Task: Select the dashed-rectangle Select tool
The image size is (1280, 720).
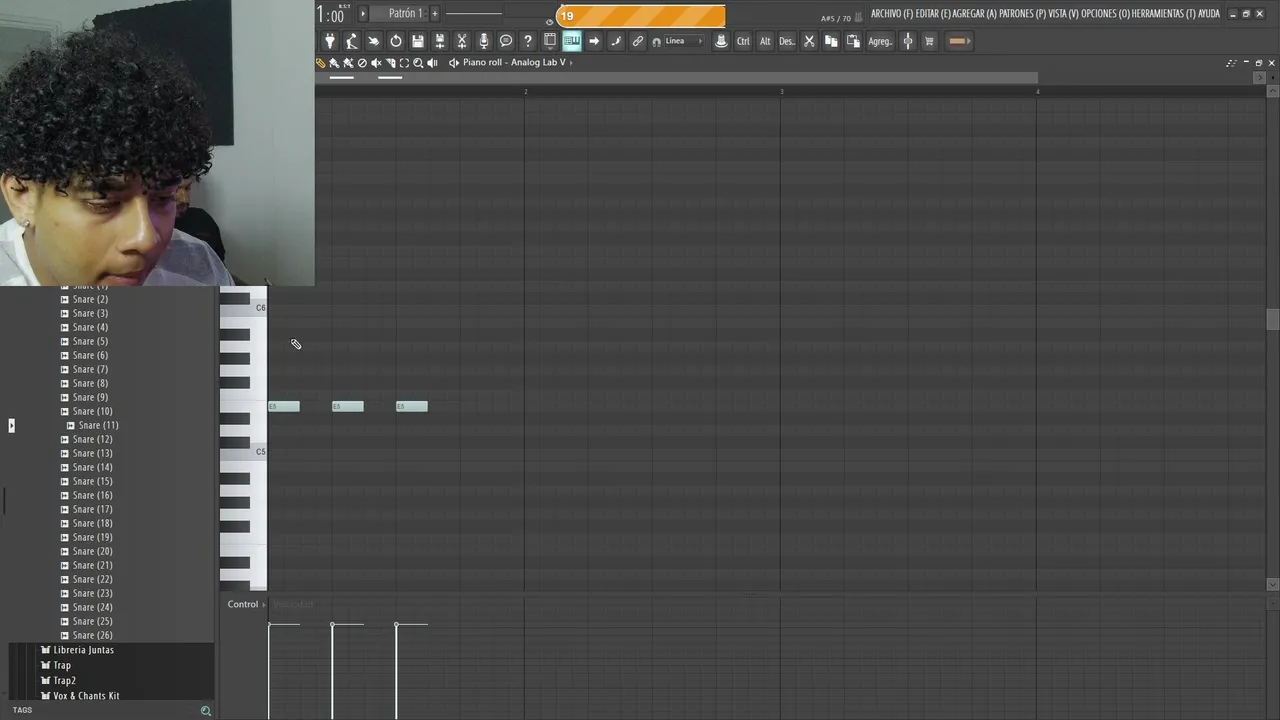Action: (x=404, y=63)
